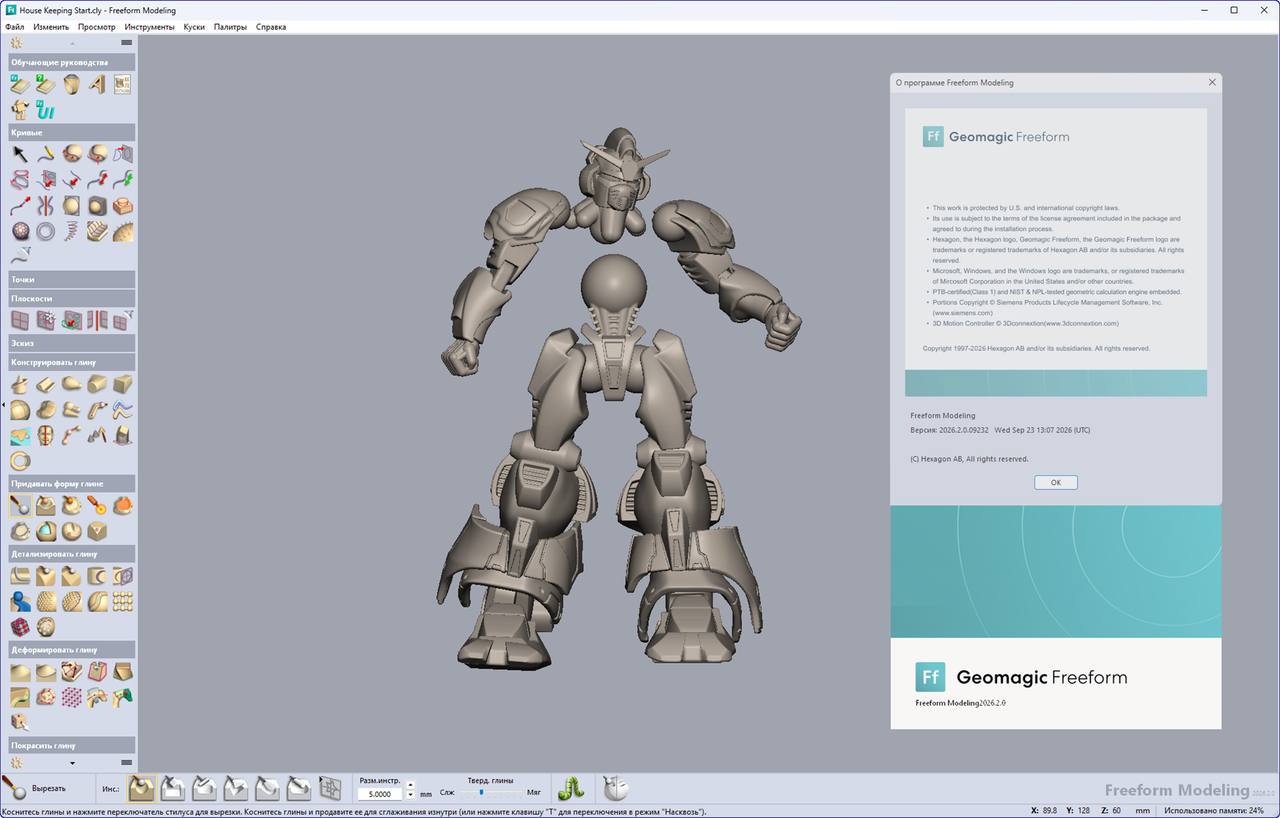Image resolution: width=1280 pixels, height=818 pixels.
Task: Collapse the Плоскости palette section
Action: pos(72,299)
